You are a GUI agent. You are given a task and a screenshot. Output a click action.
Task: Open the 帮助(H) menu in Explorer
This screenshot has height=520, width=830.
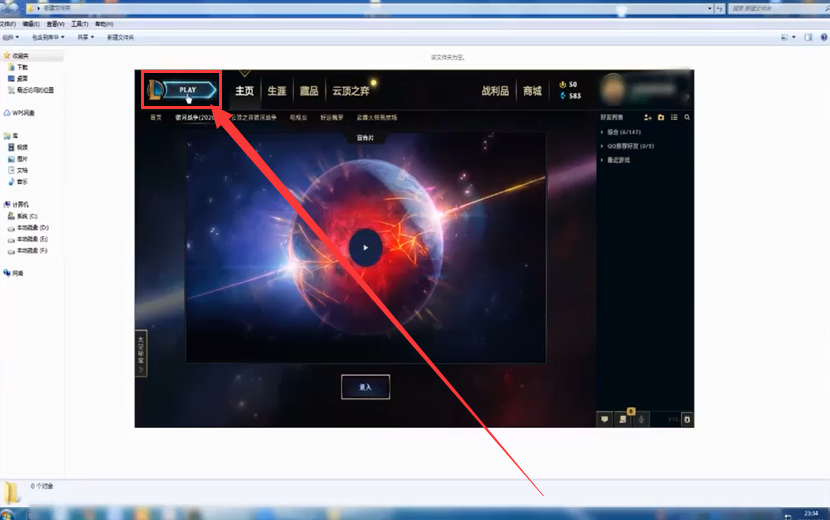point(104,24)
